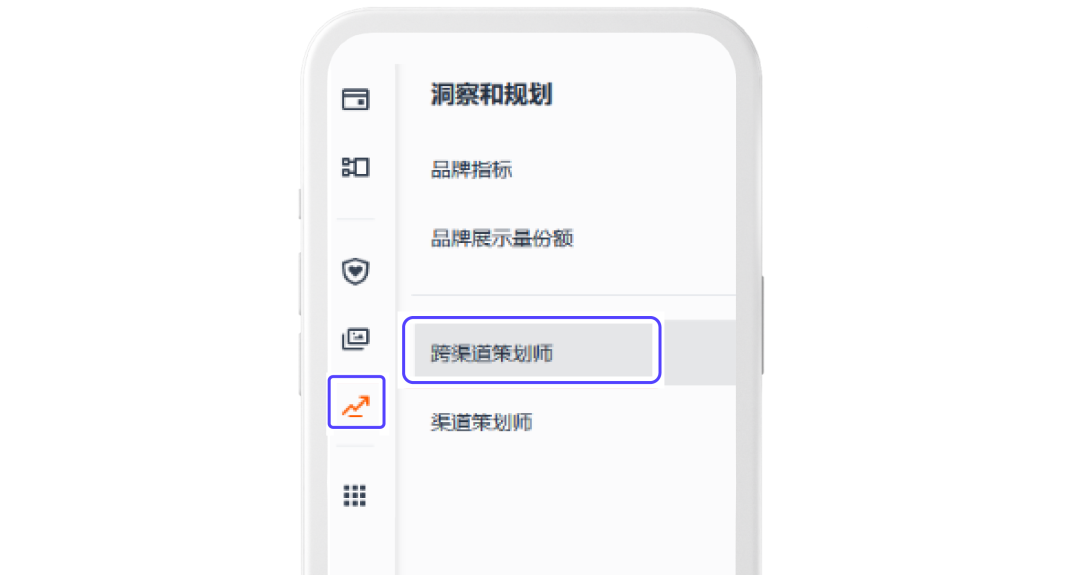Select 品牌指标 menu item

click(x=471, y=169)
